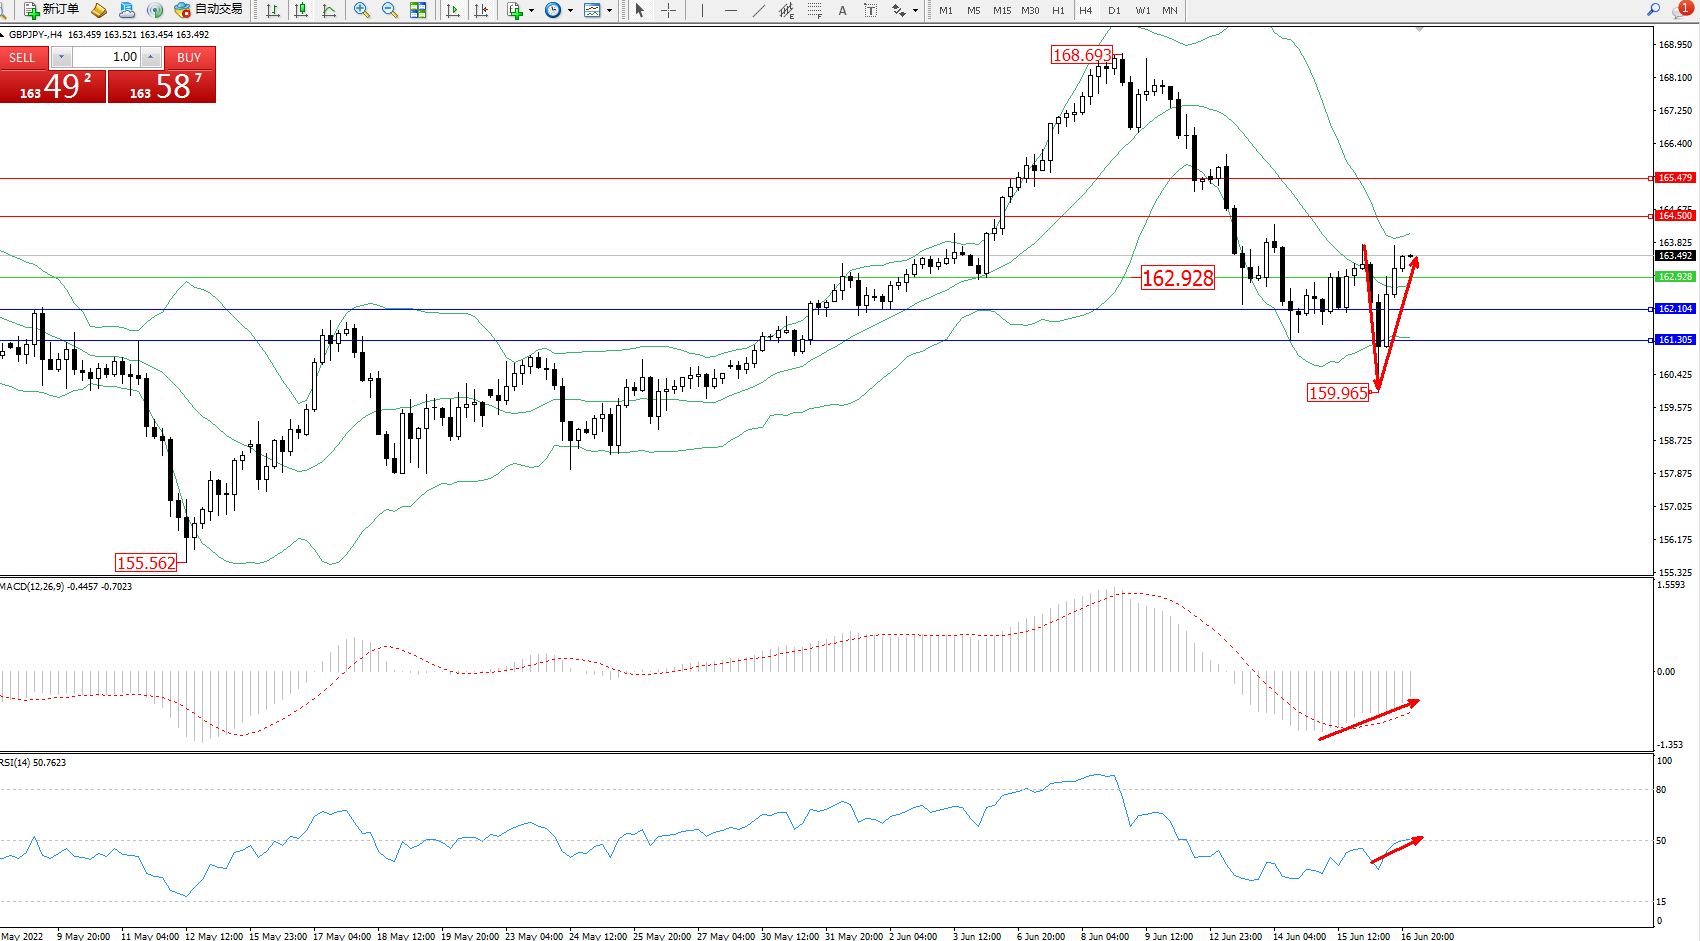The height and width of the screenshot is (941, 1700).
Task: Click the tile windows icon
Action: tap(418, 10)
